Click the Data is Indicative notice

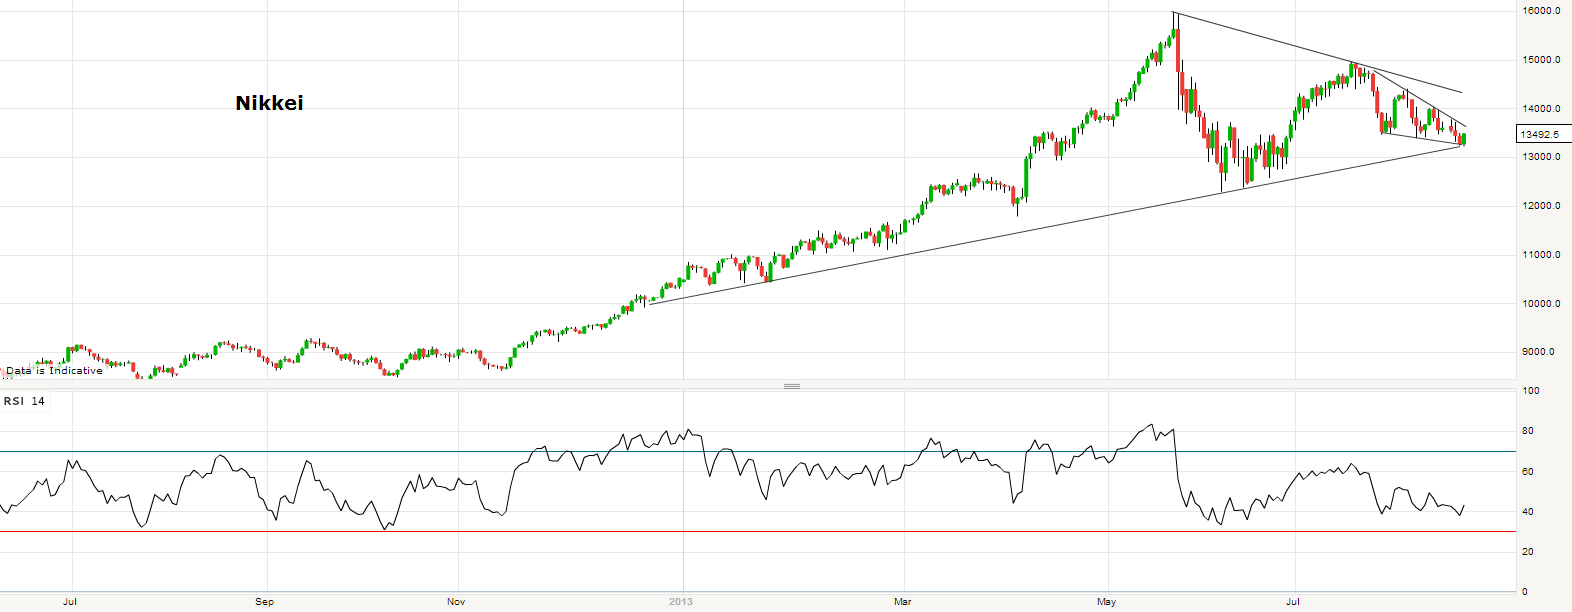pyautogui.click(x=54, y=371)
